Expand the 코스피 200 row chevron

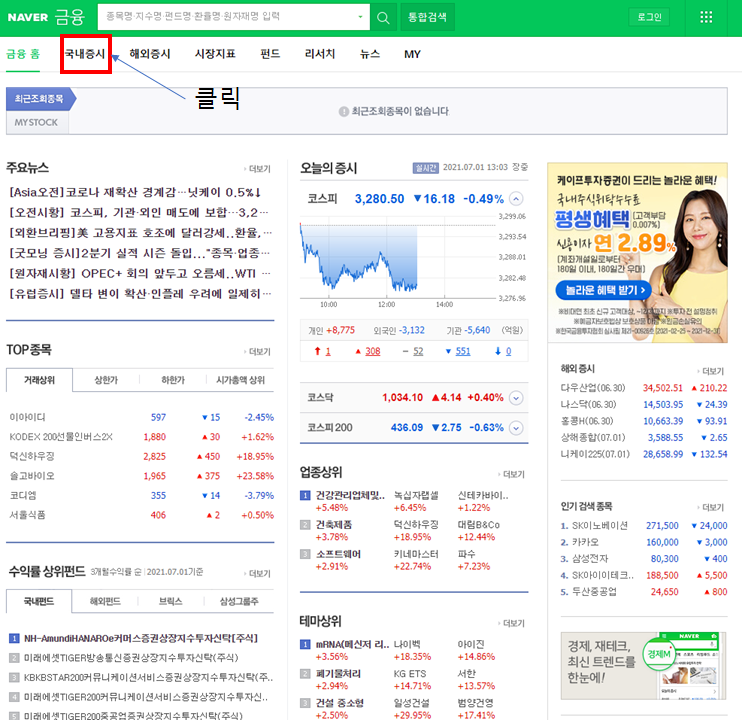tap(516, 428)
